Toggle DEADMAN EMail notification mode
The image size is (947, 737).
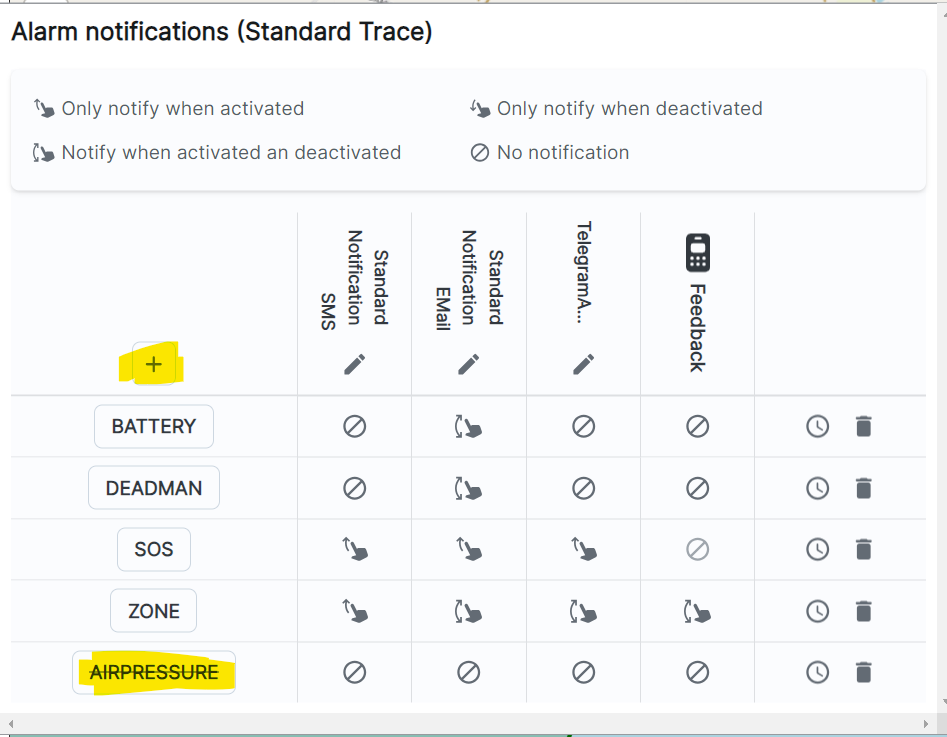click(469, 488)
